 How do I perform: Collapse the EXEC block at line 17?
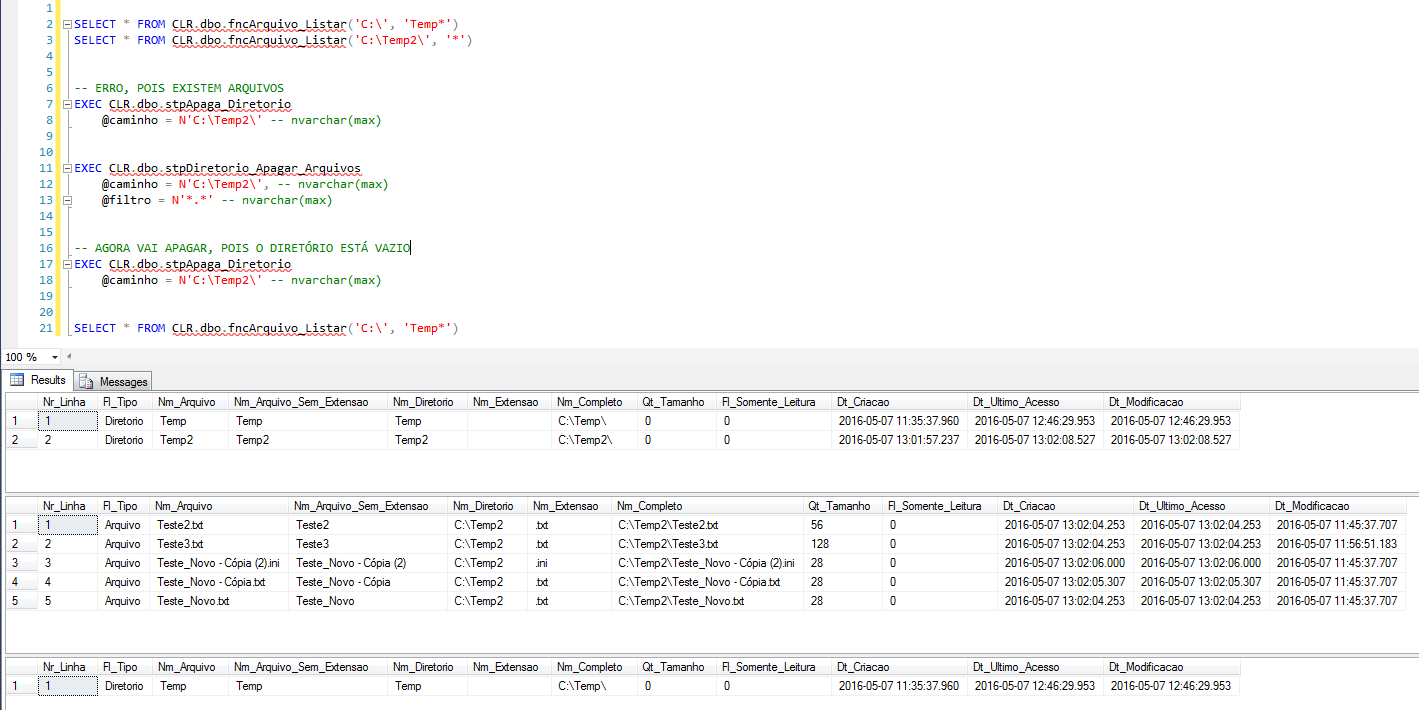point(66,265)
